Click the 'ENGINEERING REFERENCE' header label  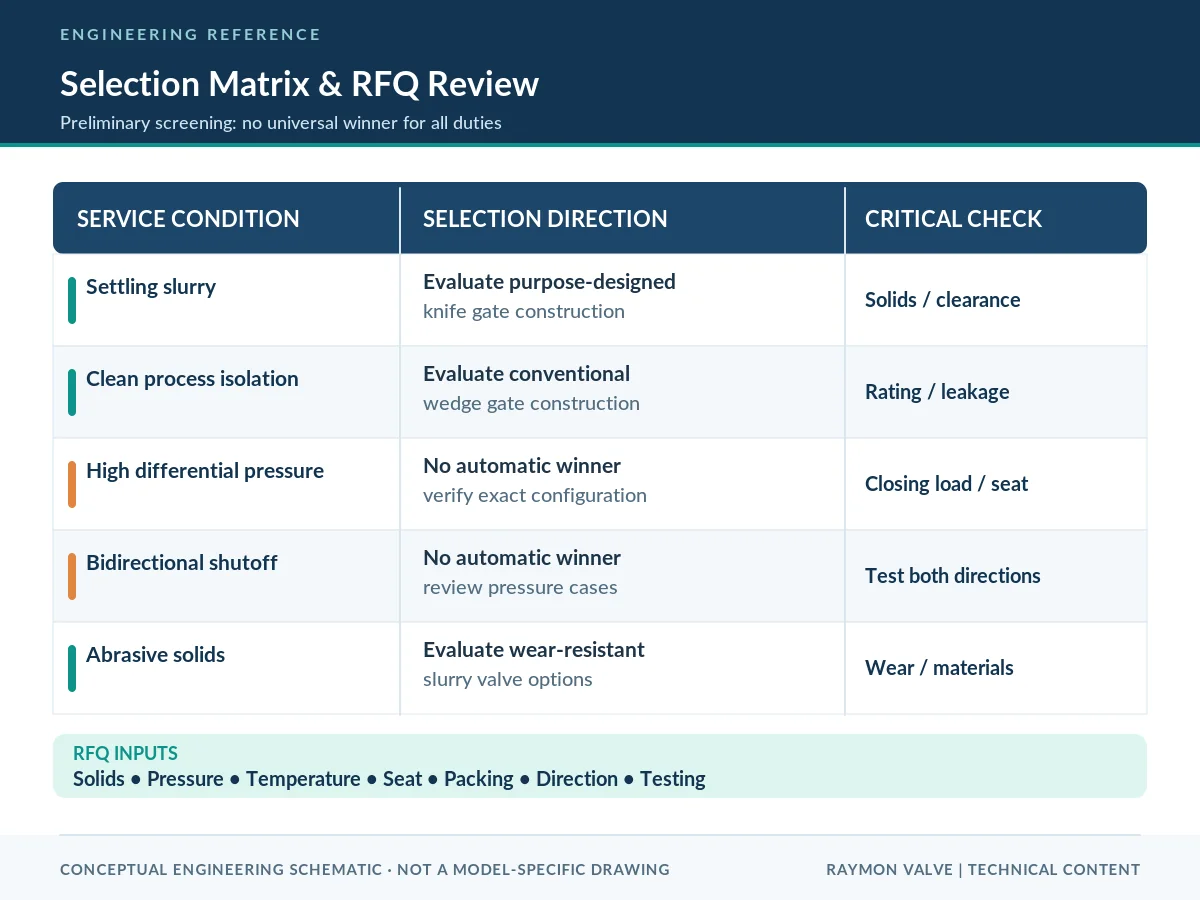pyautogui.click(x=190, y=35)
